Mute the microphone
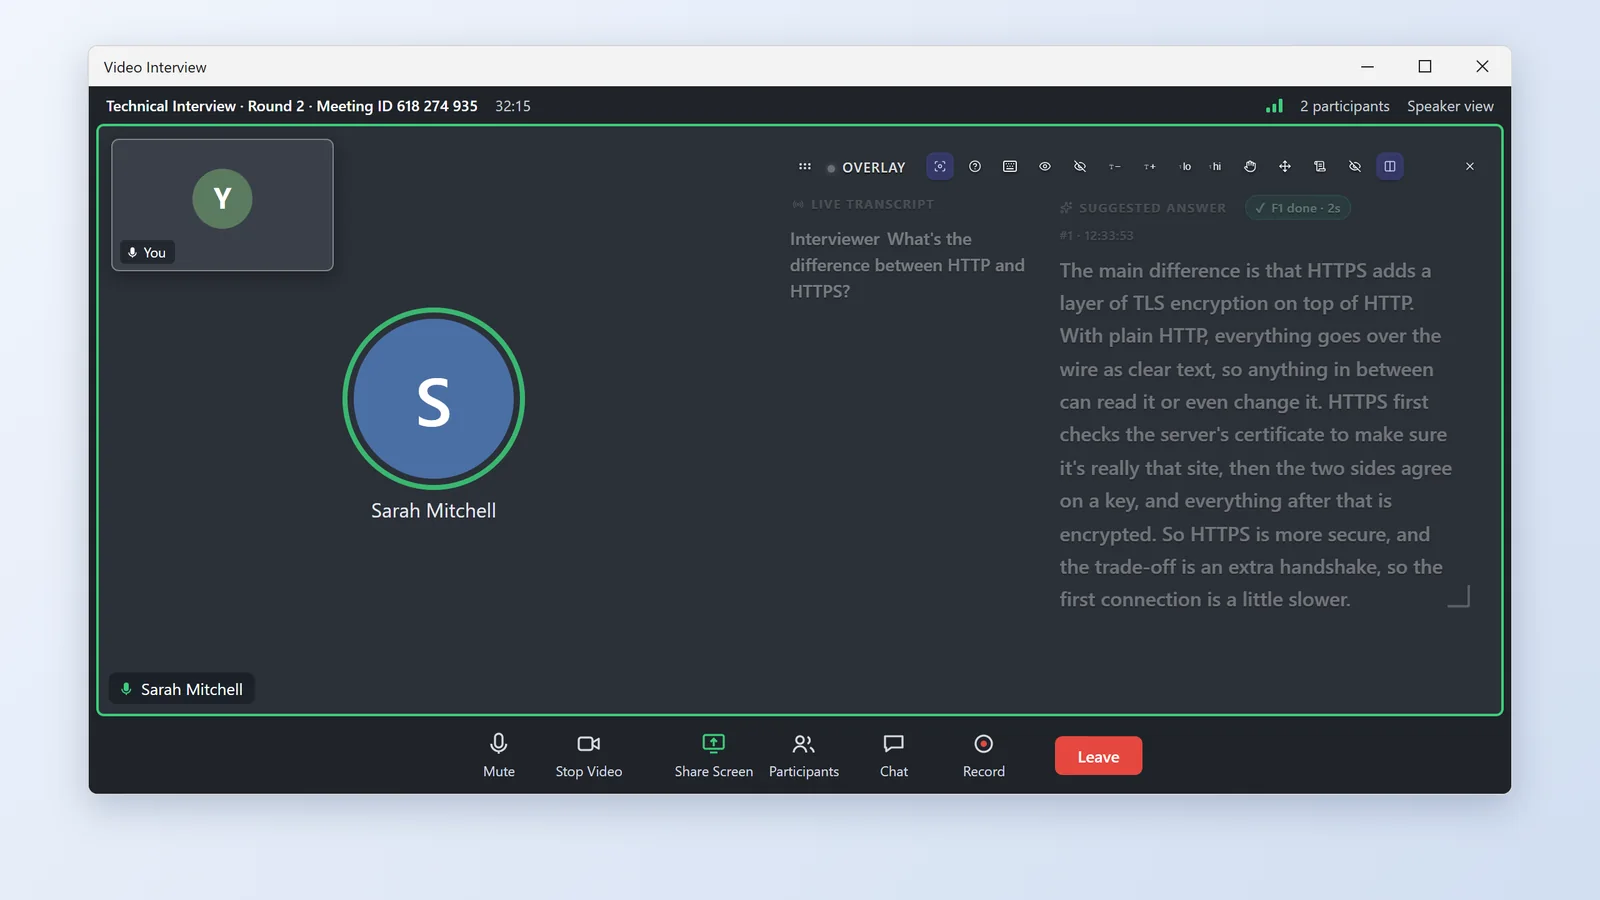 [x=499, y=755]
